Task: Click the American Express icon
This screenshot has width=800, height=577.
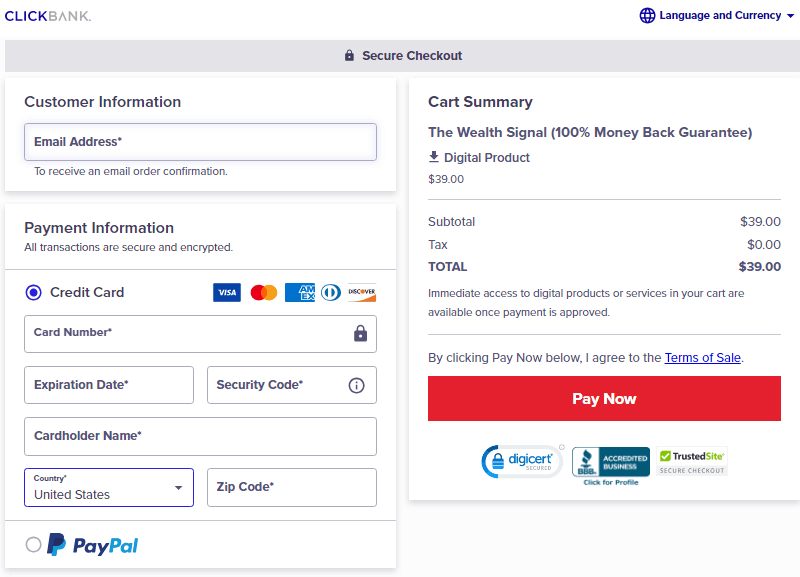Action: (x=298, y=292)
